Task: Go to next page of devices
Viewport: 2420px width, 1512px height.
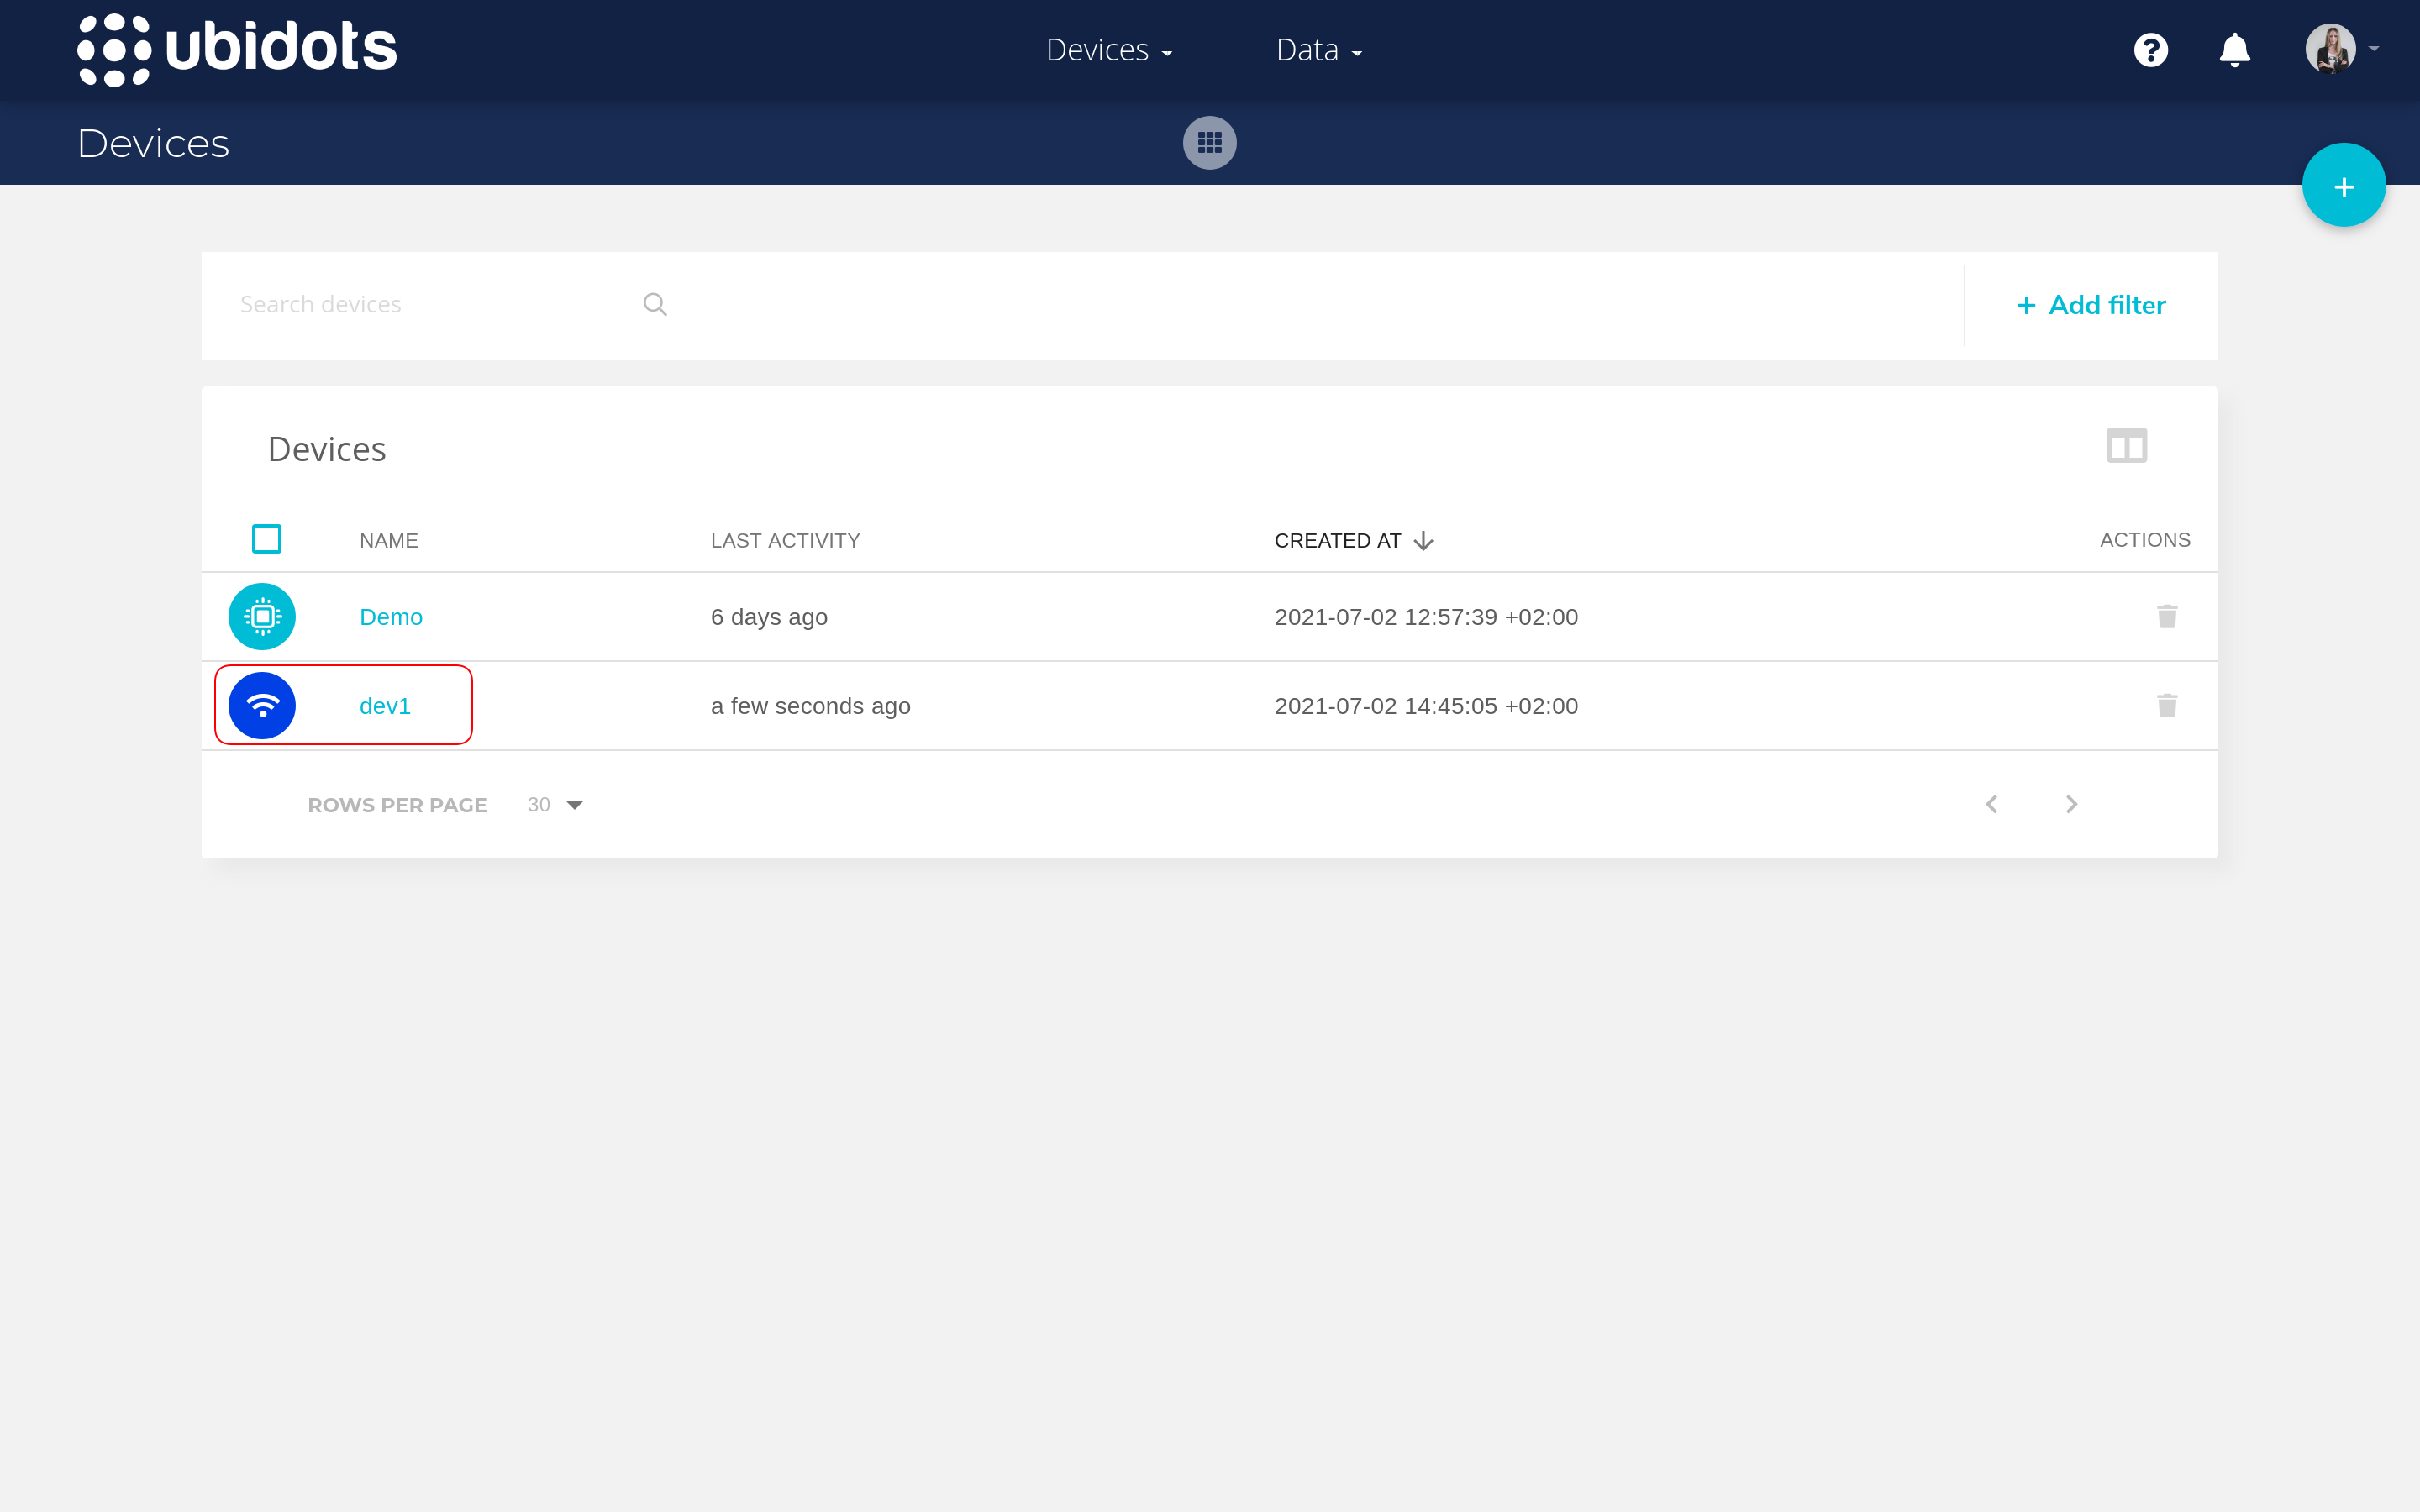Action: [2071, 804]
